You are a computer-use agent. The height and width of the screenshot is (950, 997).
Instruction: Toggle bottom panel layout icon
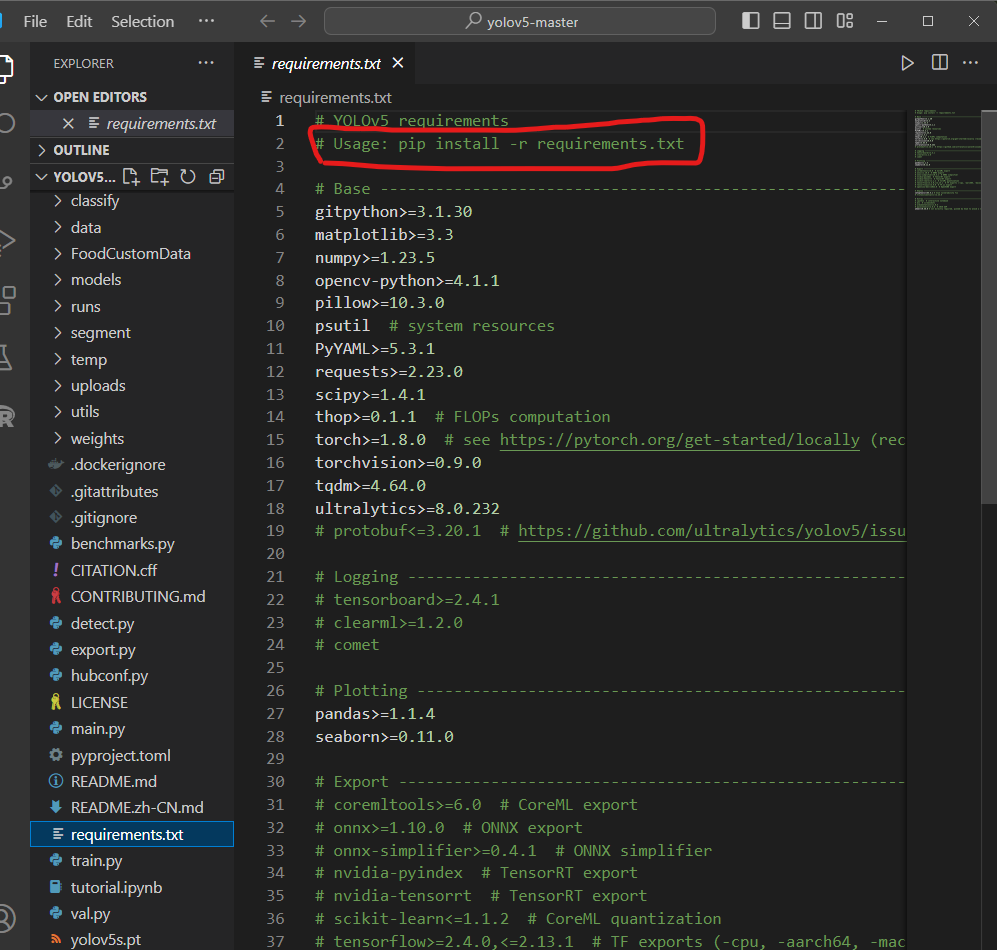point(782,21)
